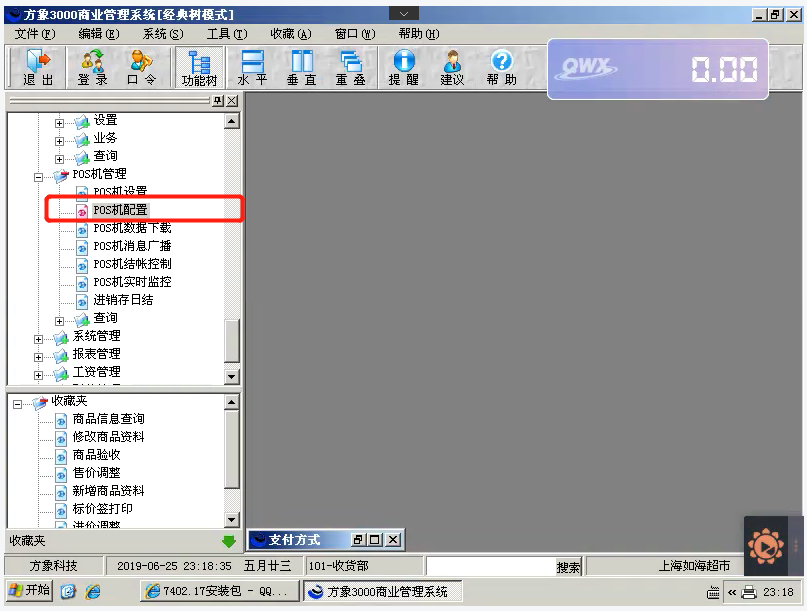Screen dimensions: 807x611
Task: Tile windows with the 水平 icon
Action: [252, 67]
